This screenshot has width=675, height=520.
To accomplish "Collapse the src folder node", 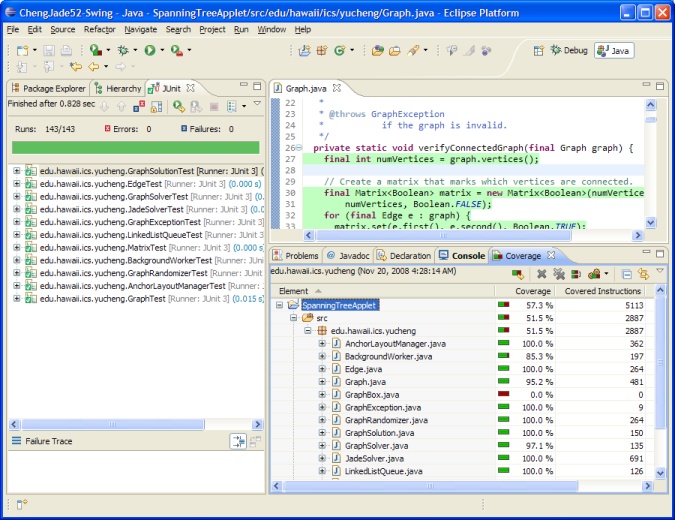I will click(x=293, y=318).
